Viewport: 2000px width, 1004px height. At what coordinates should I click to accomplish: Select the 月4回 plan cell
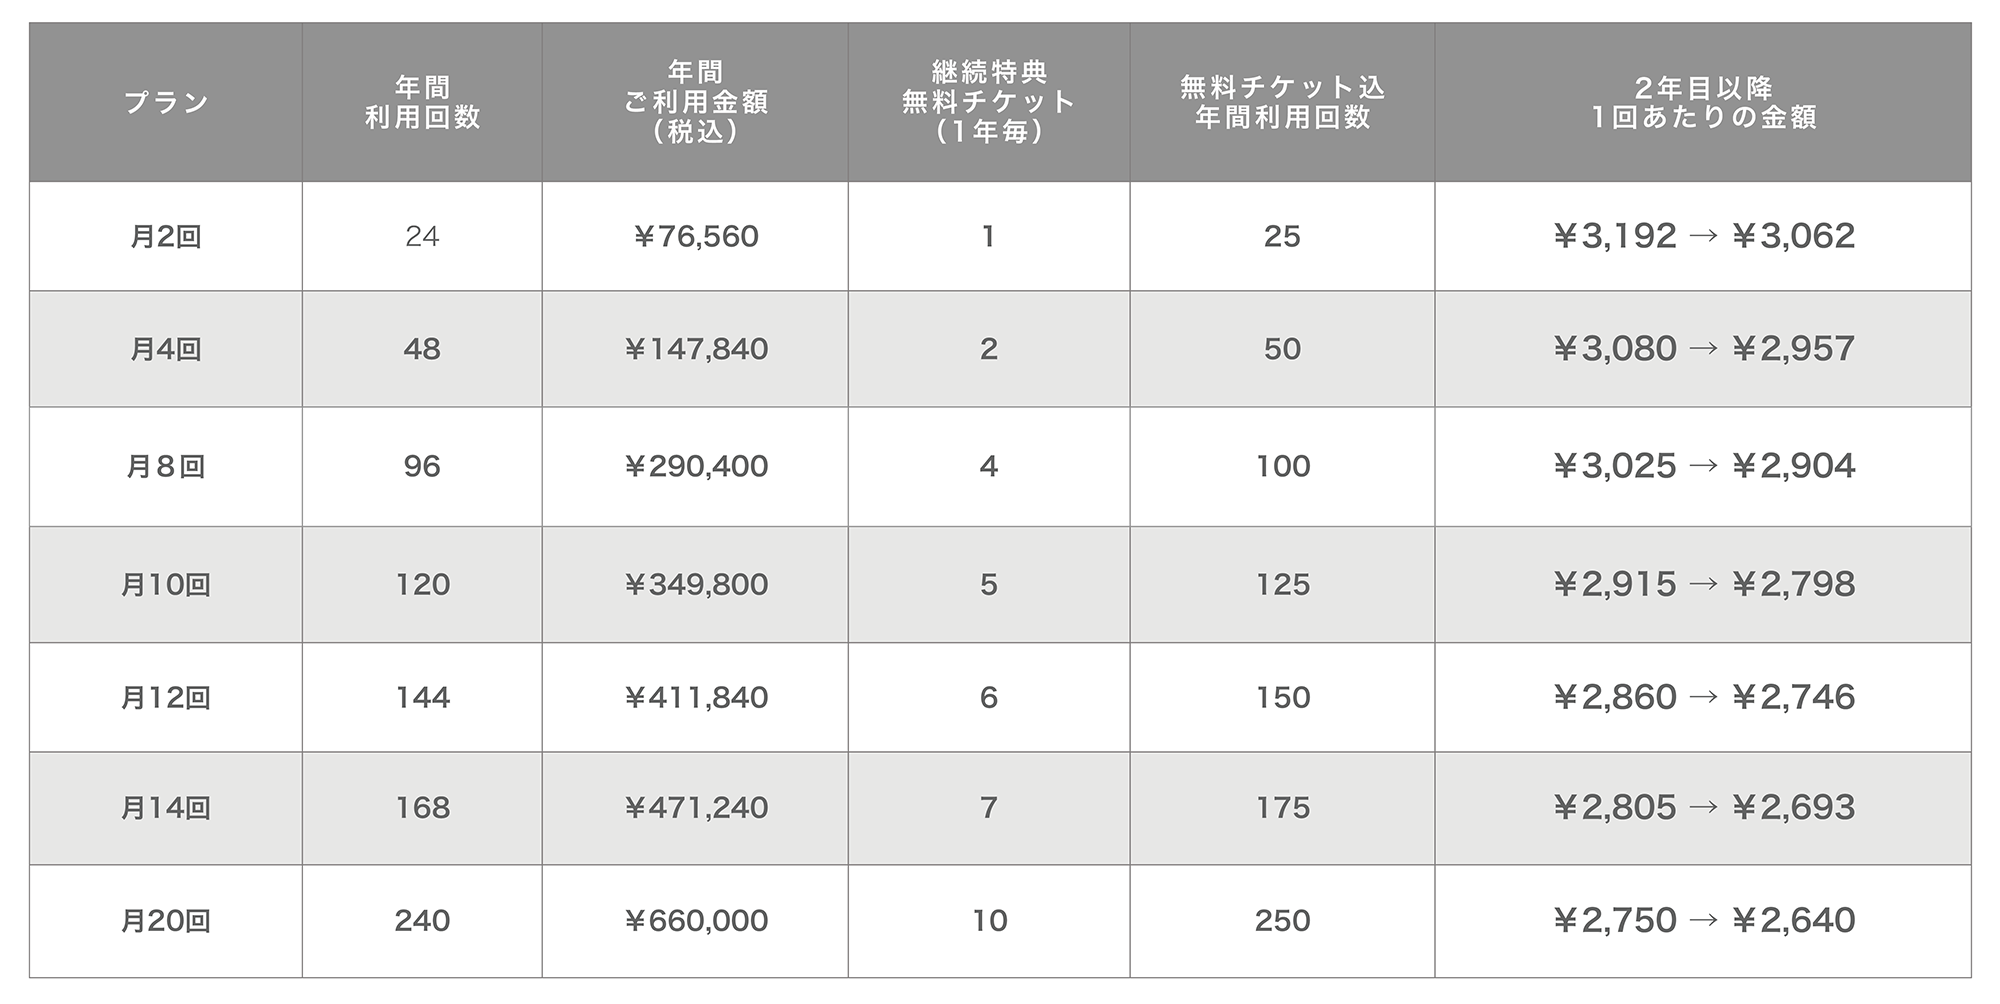click(166, 349)
